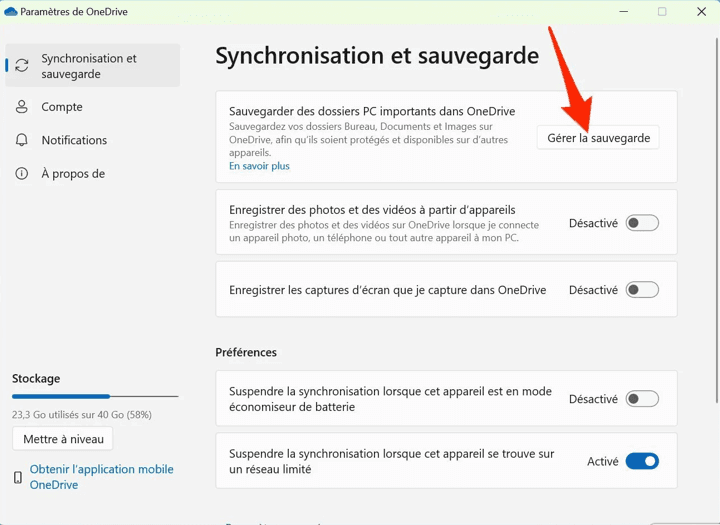Click the storage usage progress bar
The width and height of the screenshot is (720, 525).
click(95, 397)
